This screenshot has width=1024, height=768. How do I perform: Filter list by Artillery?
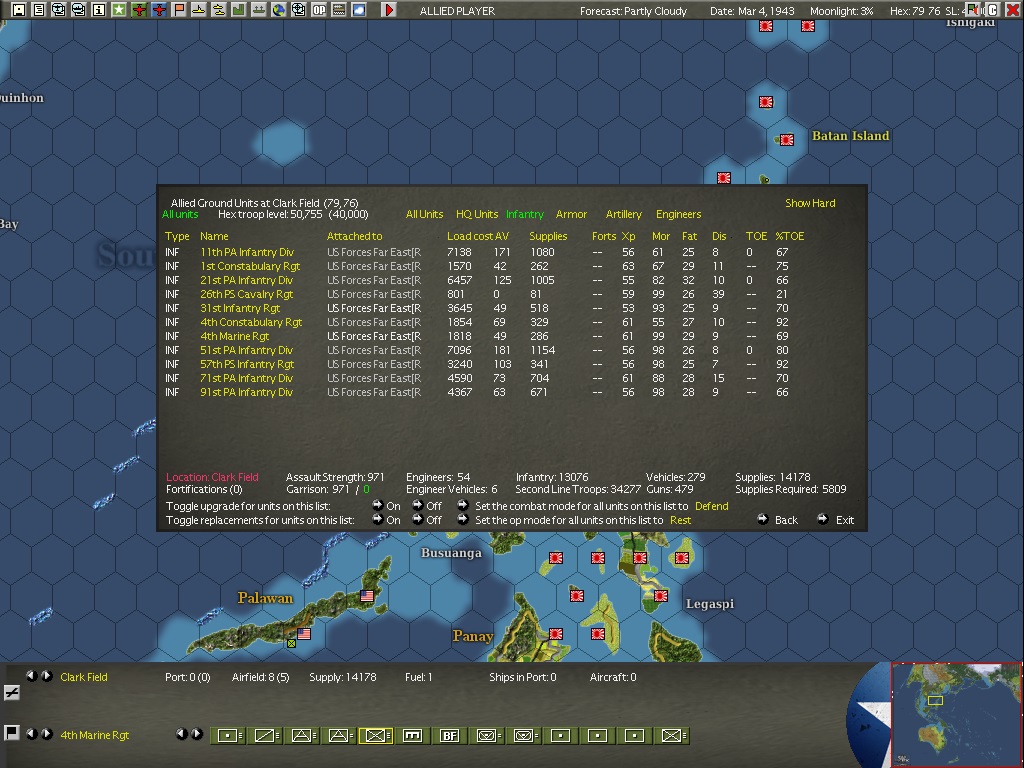click(x=624, y=214)
